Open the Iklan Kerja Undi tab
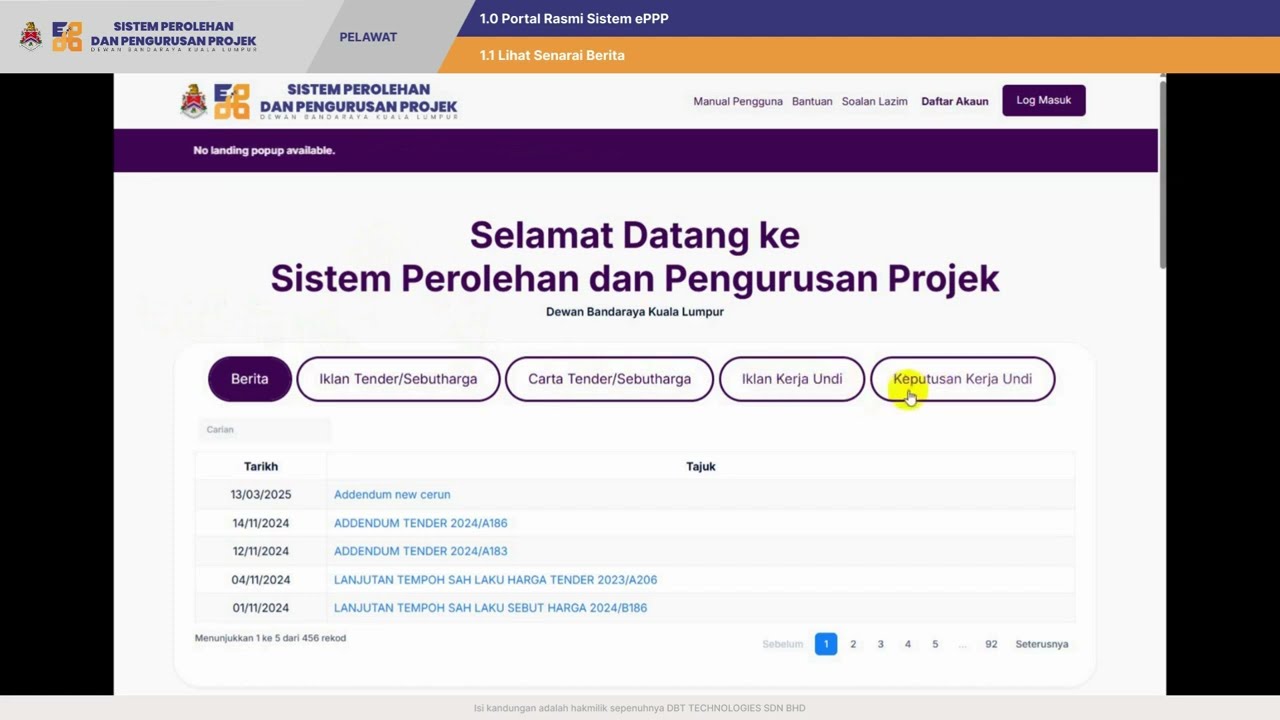1280x720 pixels. 792,379
